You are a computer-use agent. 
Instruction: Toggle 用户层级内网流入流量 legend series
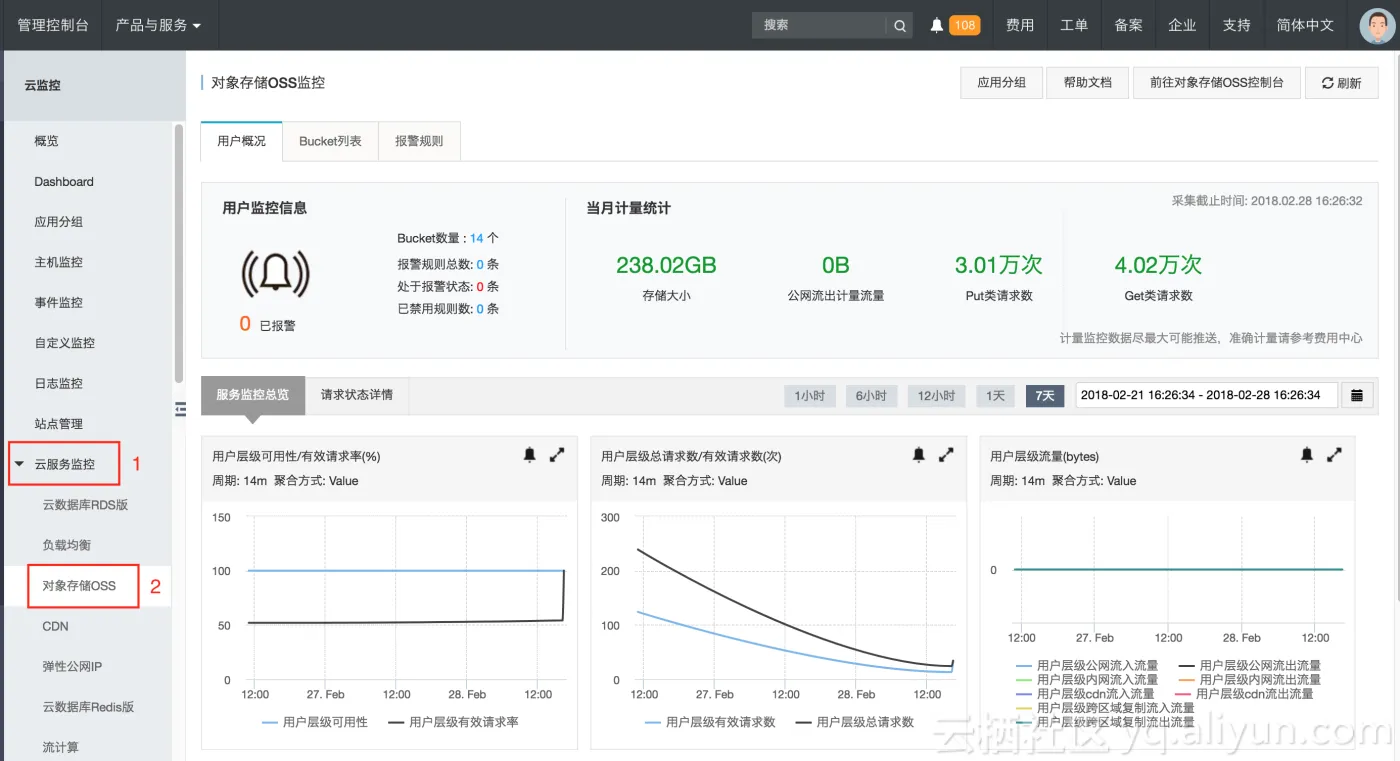click(1087, 679)
